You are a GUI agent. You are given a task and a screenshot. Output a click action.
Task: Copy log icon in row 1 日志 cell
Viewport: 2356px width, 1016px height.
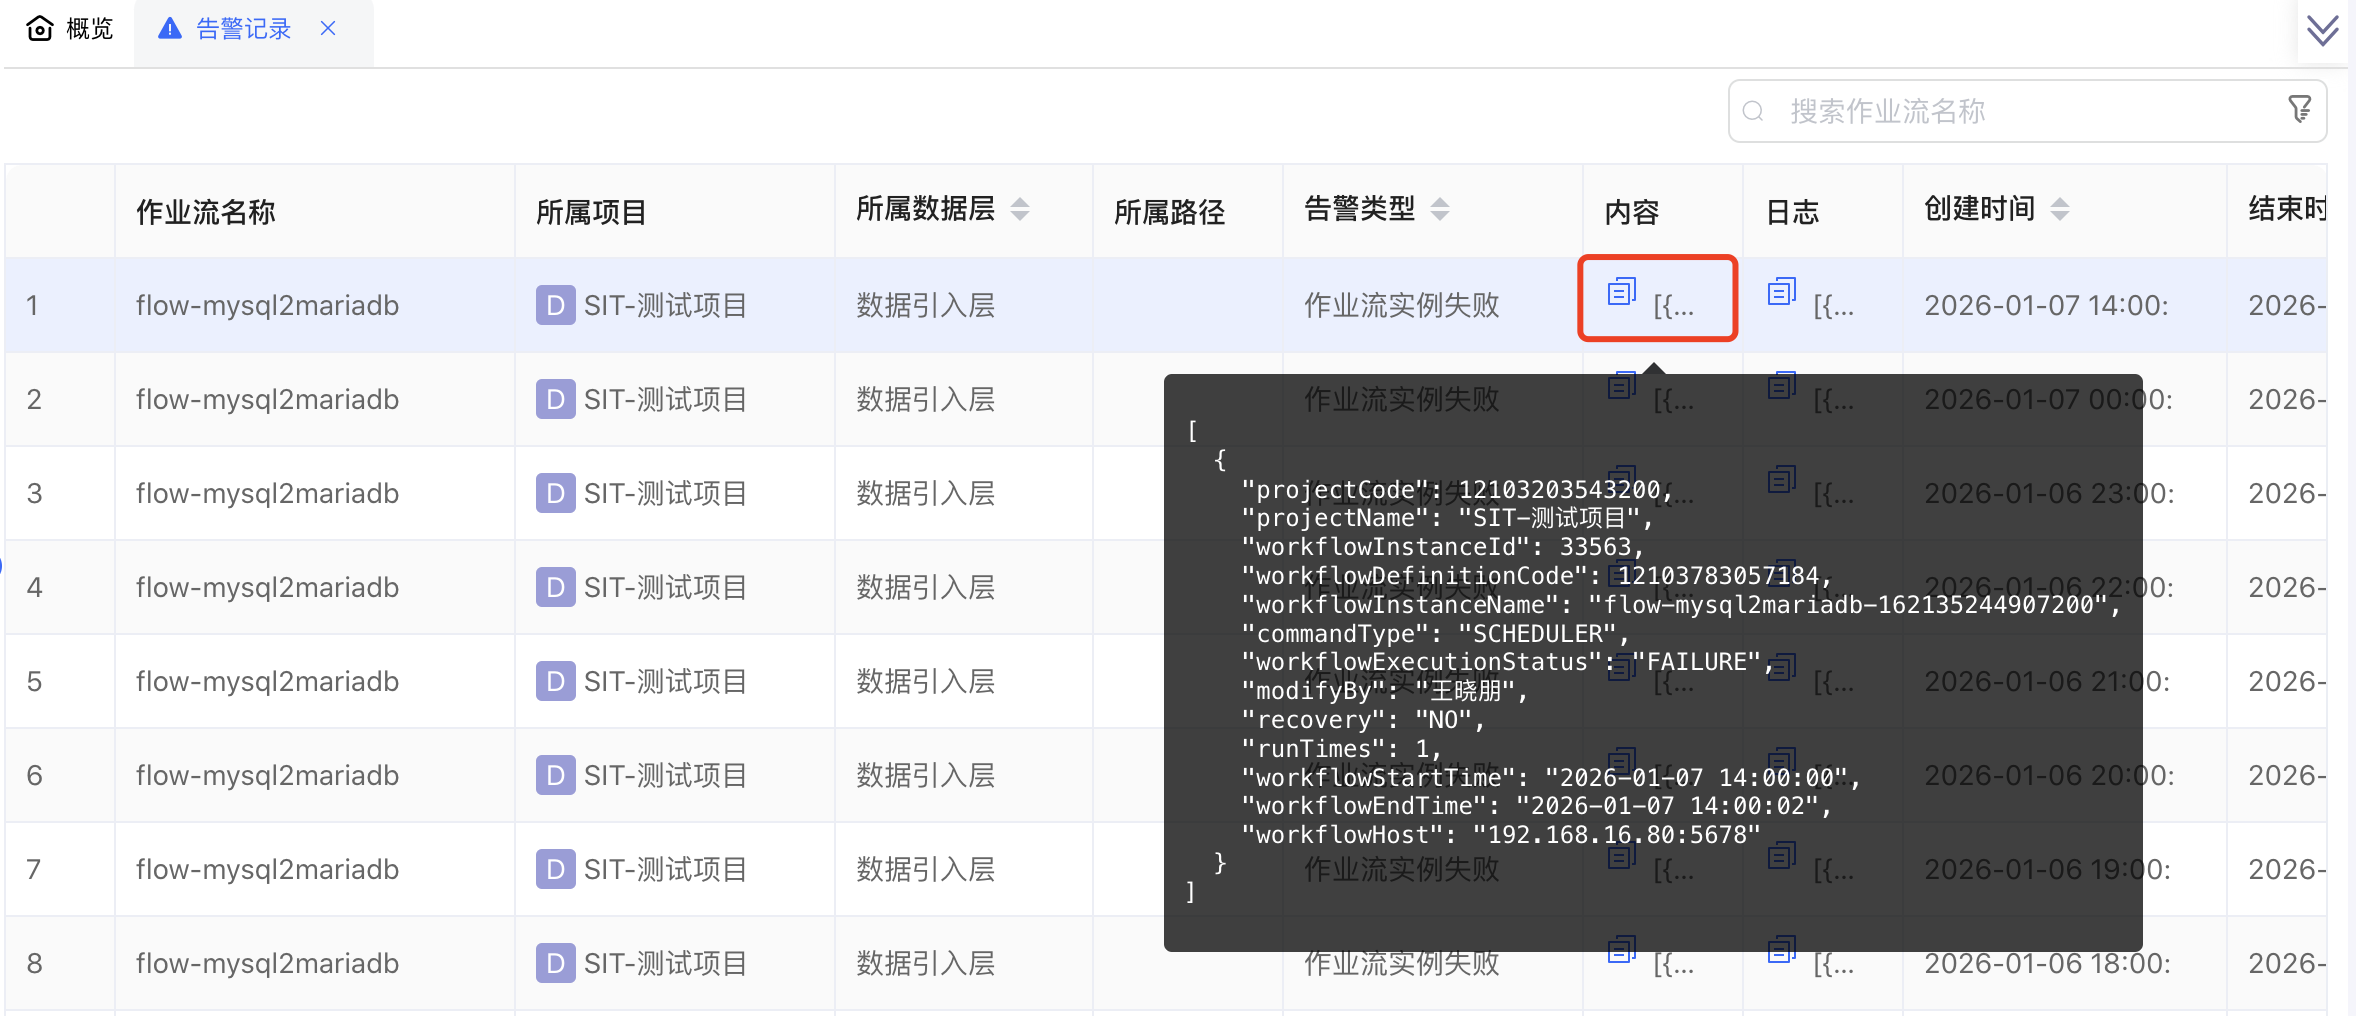coord(1782,291)
